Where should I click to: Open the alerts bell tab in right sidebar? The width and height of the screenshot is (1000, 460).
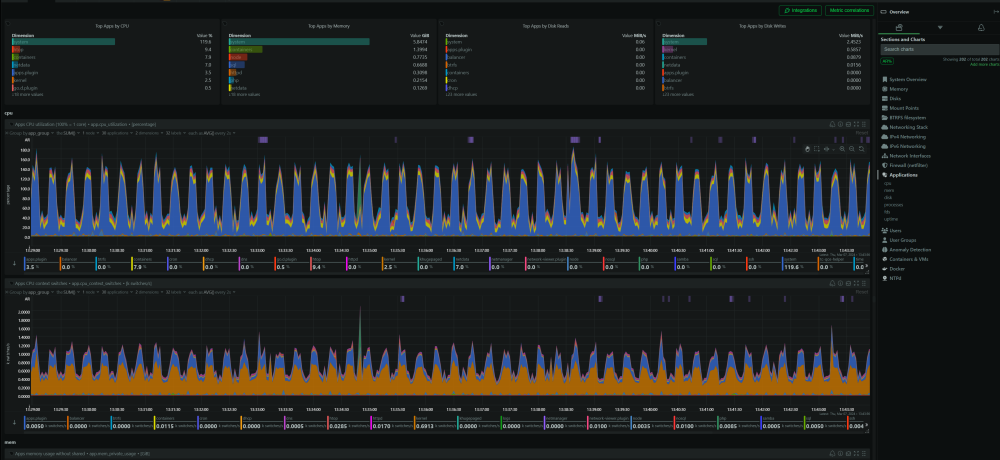point(981,27)
